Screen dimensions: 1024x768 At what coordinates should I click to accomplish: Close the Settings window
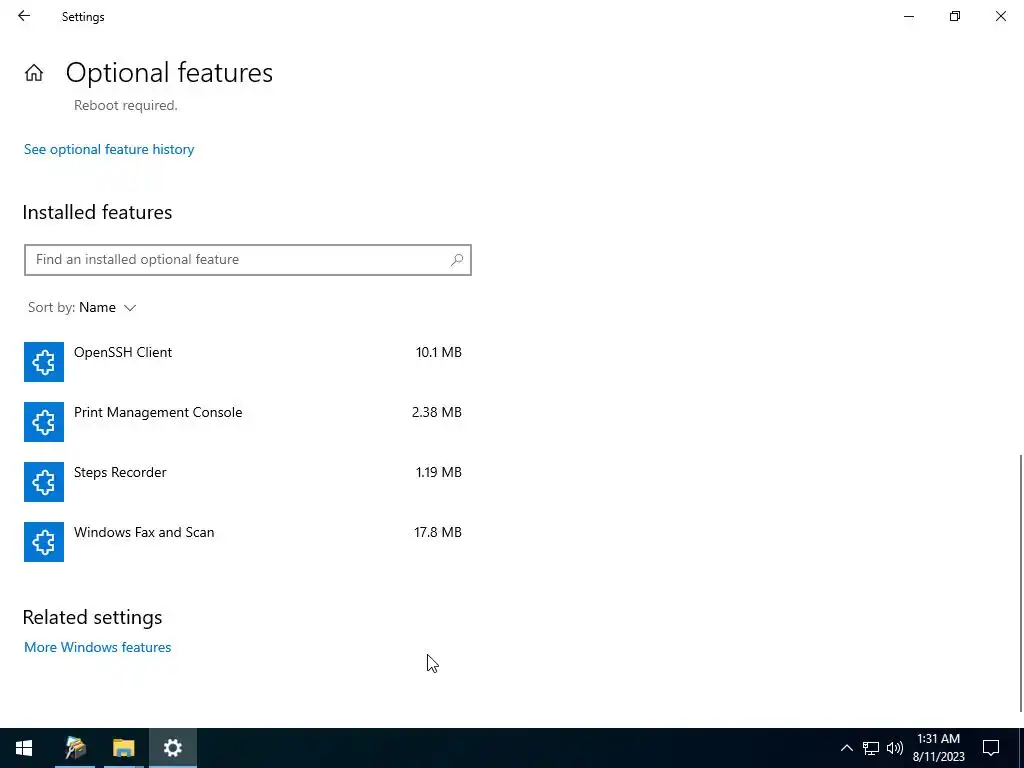pyautogui.click(x=1000, y=16)
